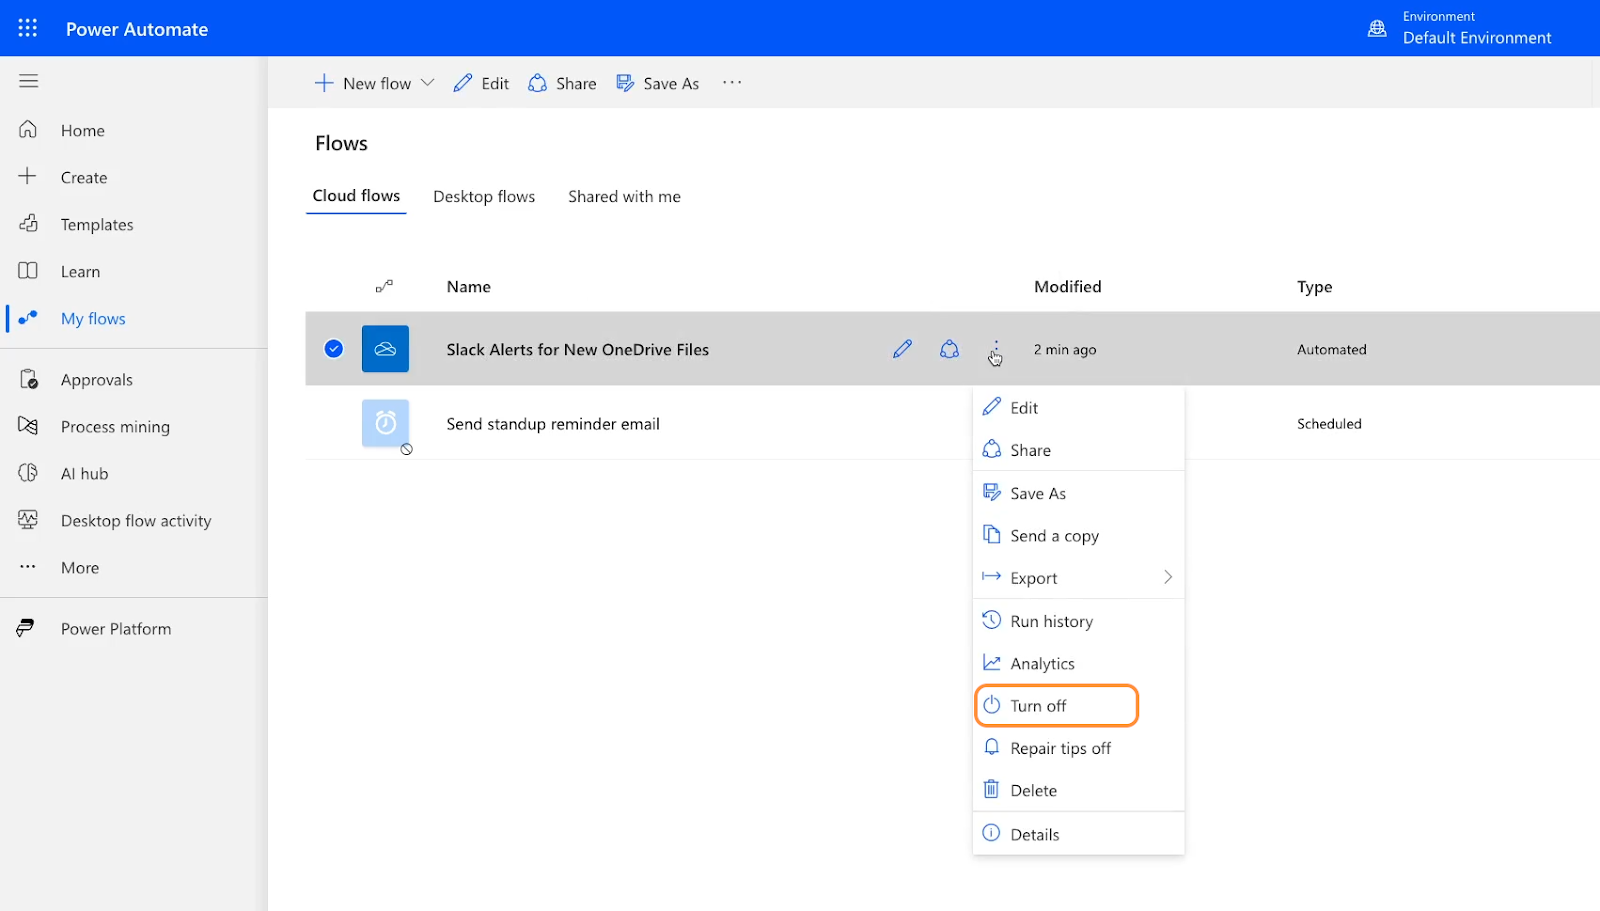Click the Save As icon in top command bar

click(625, 83)
